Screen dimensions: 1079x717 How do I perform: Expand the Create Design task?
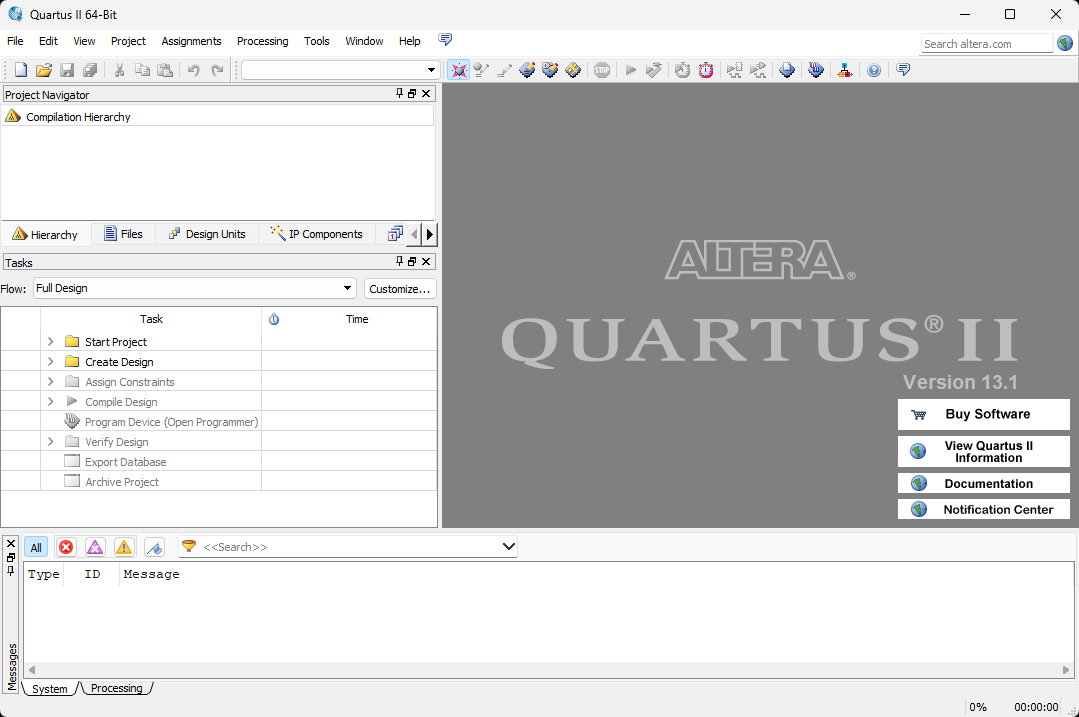click(50, 362)
